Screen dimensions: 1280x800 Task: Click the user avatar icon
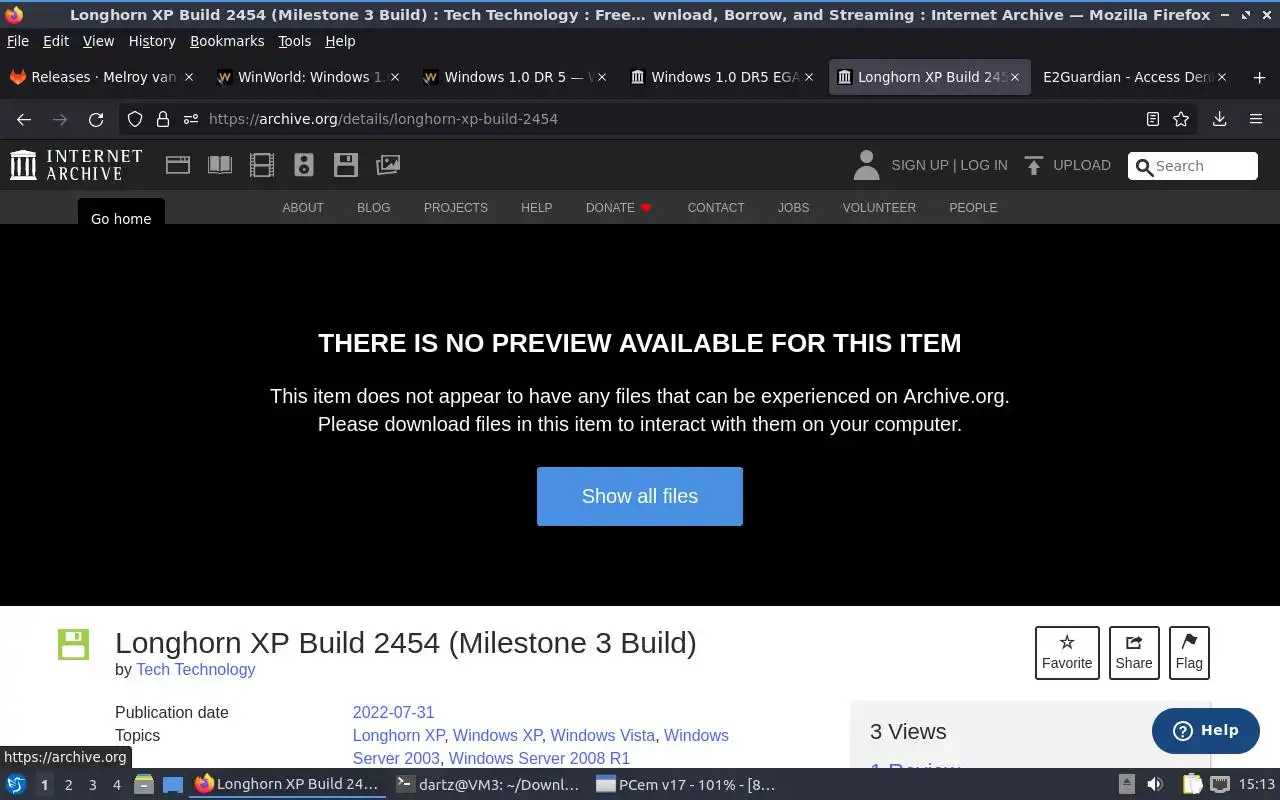[866, 165]
